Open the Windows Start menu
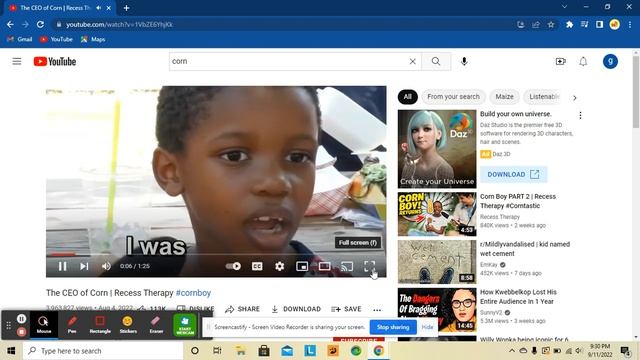Image resolution: width=640 pixels, height=360 pixels. (11, 351)
